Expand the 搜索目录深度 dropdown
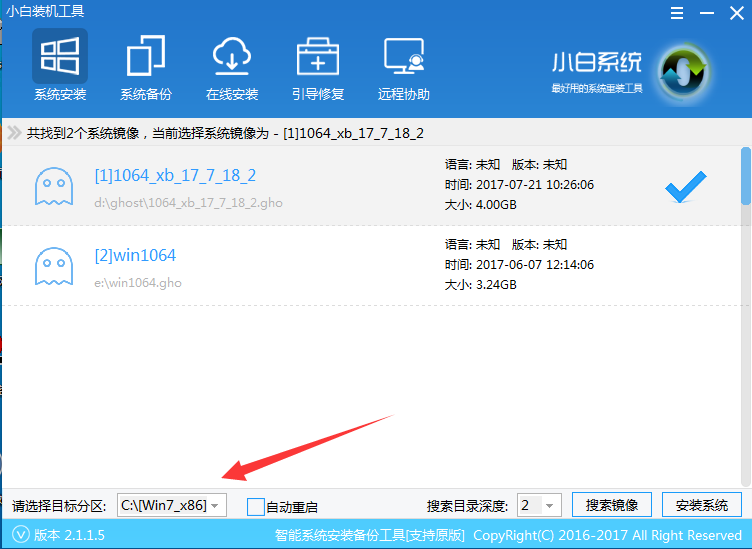Image resolution: width=752 pixels, height=549 pixels. pyautogui.click(x=539, y=505)
